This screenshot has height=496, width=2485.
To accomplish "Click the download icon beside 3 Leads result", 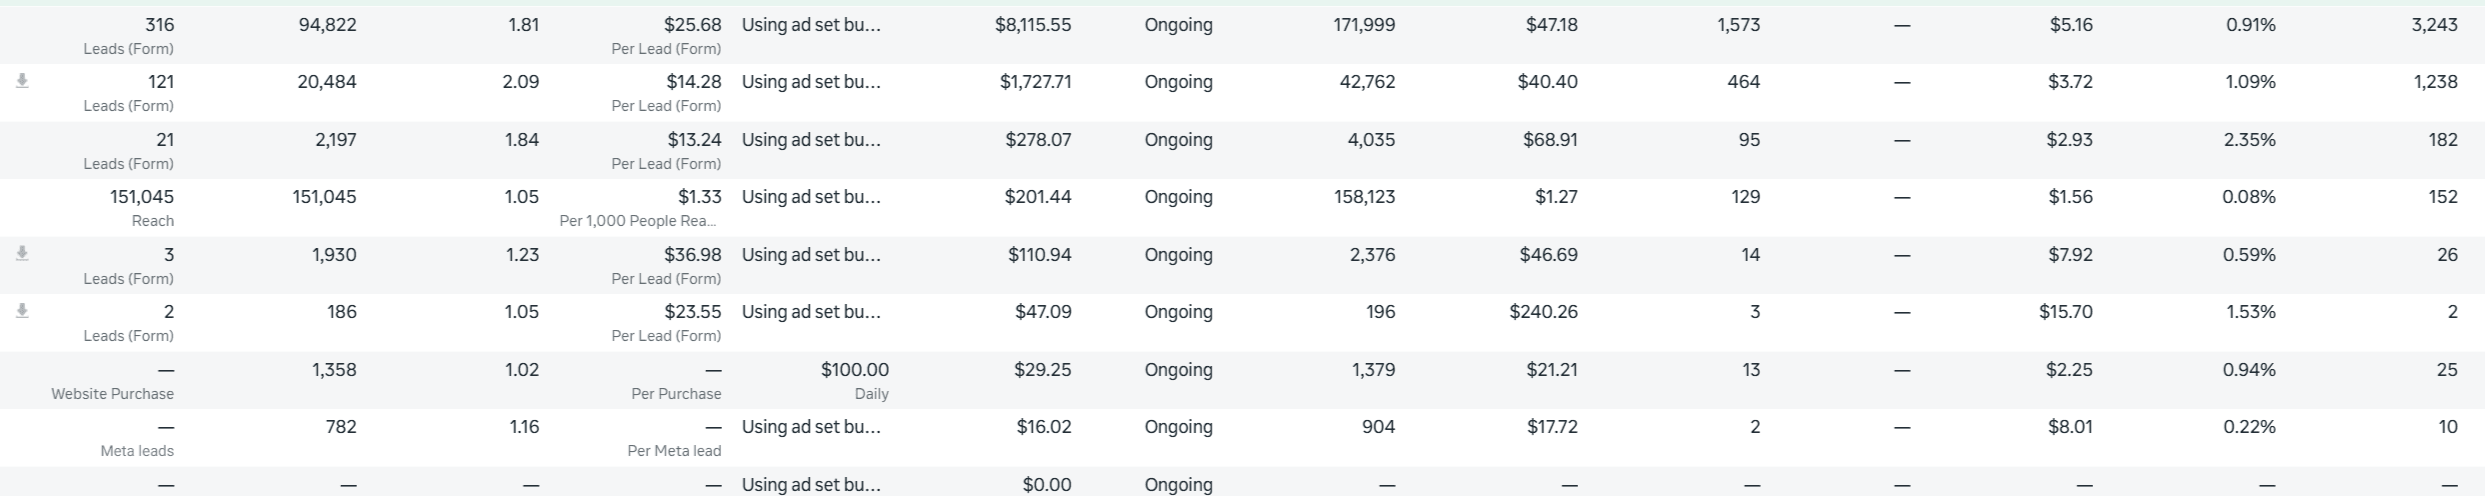I will pyautogui.click(x=22, y=254).
